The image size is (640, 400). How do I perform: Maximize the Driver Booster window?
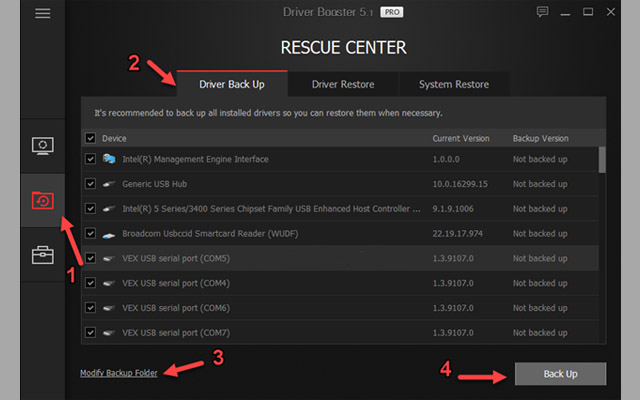(588, 12)
